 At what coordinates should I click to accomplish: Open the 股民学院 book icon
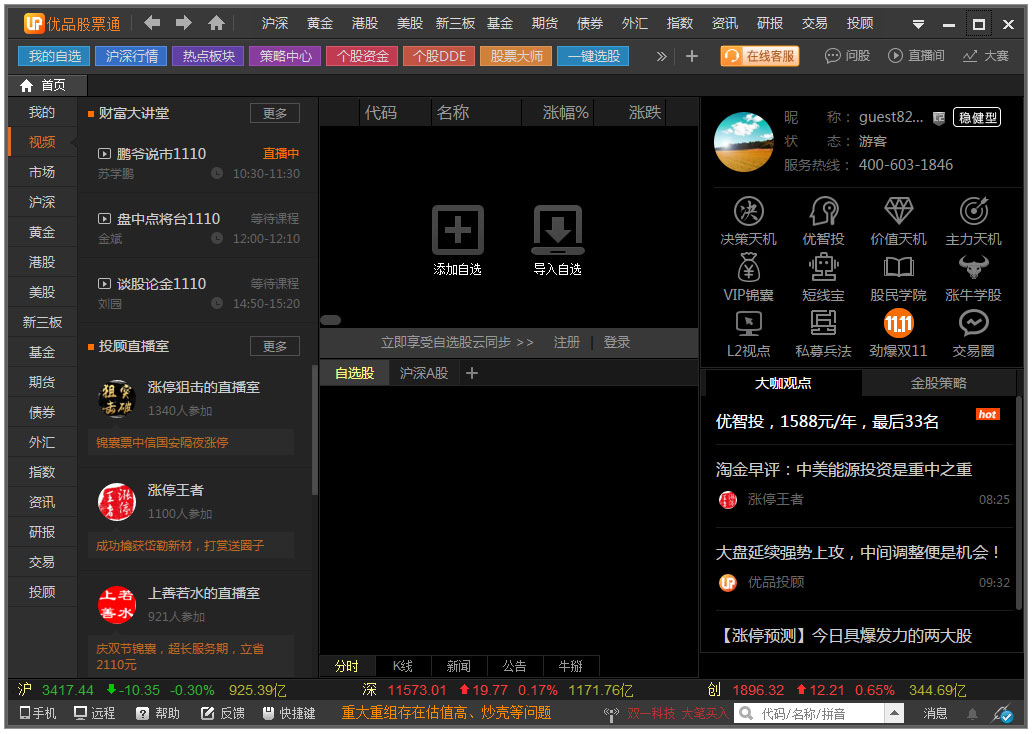(898, 268)
